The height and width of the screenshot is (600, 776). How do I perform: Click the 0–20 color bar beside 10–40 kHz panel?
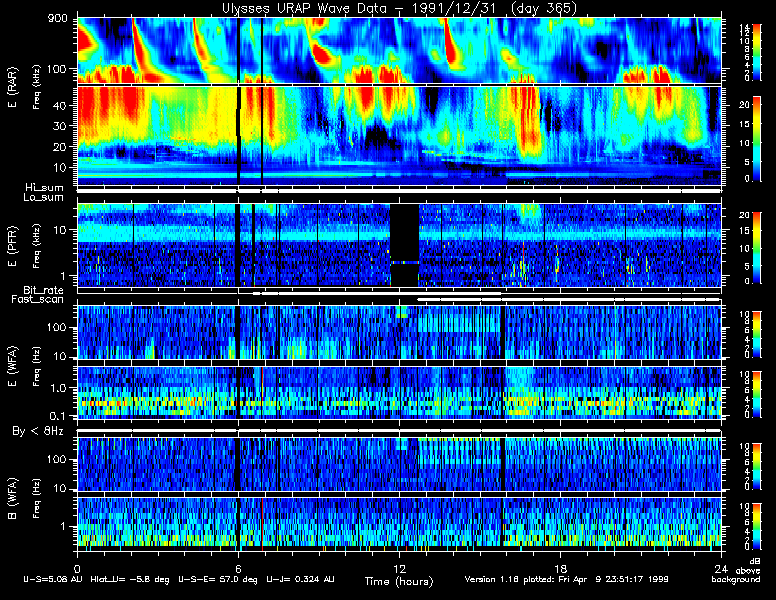point(757,139)
